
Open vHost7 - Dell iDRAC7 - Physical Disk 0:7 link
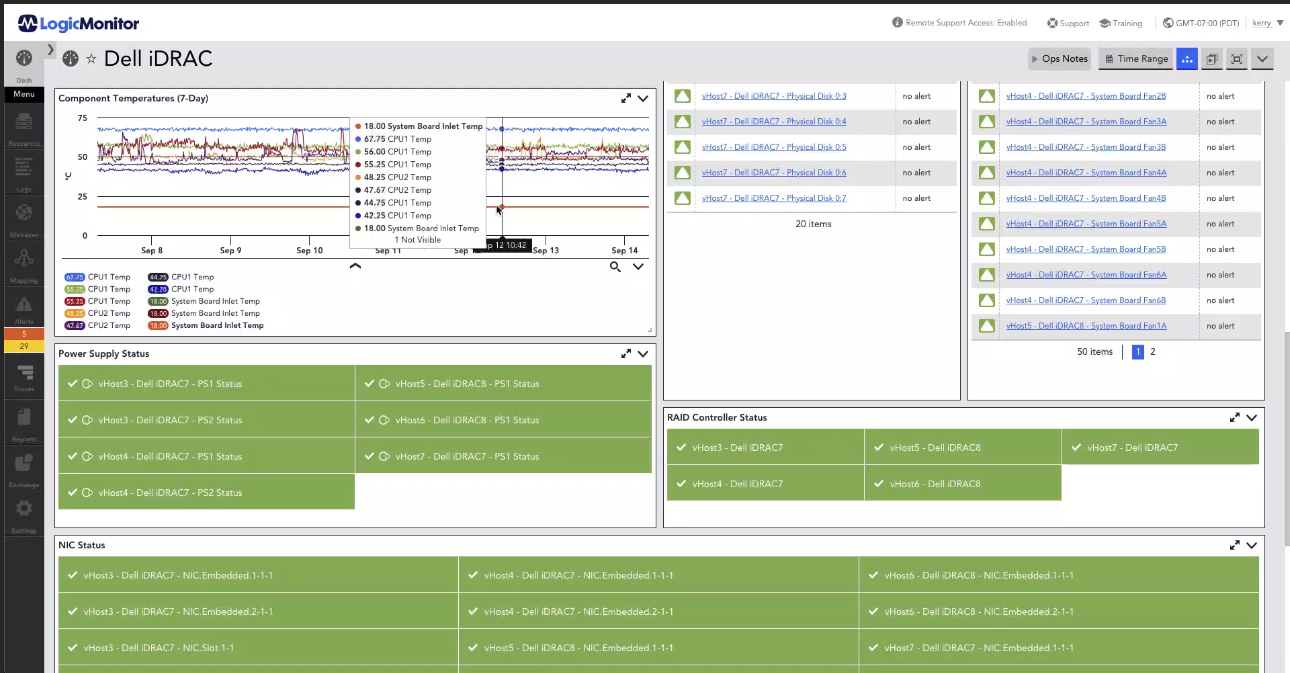pos(774,198)
